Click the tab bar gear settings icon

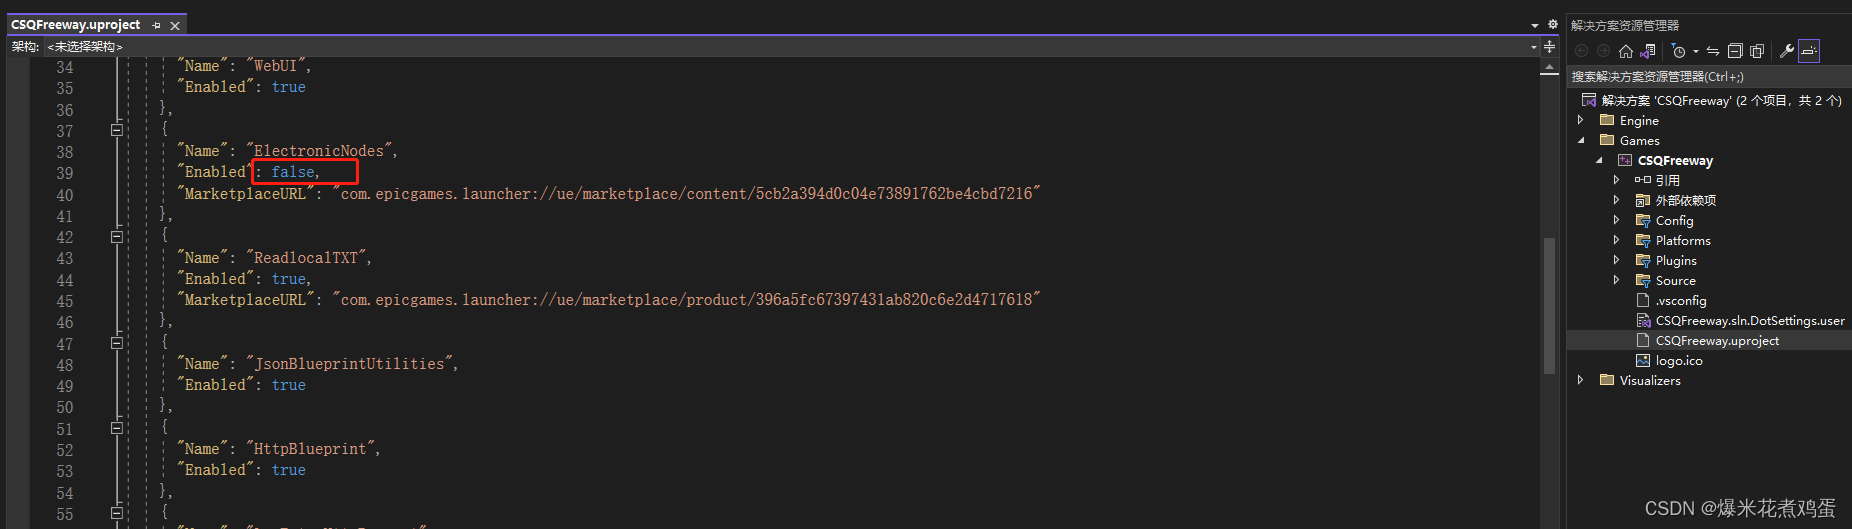tap(1552, 24)
